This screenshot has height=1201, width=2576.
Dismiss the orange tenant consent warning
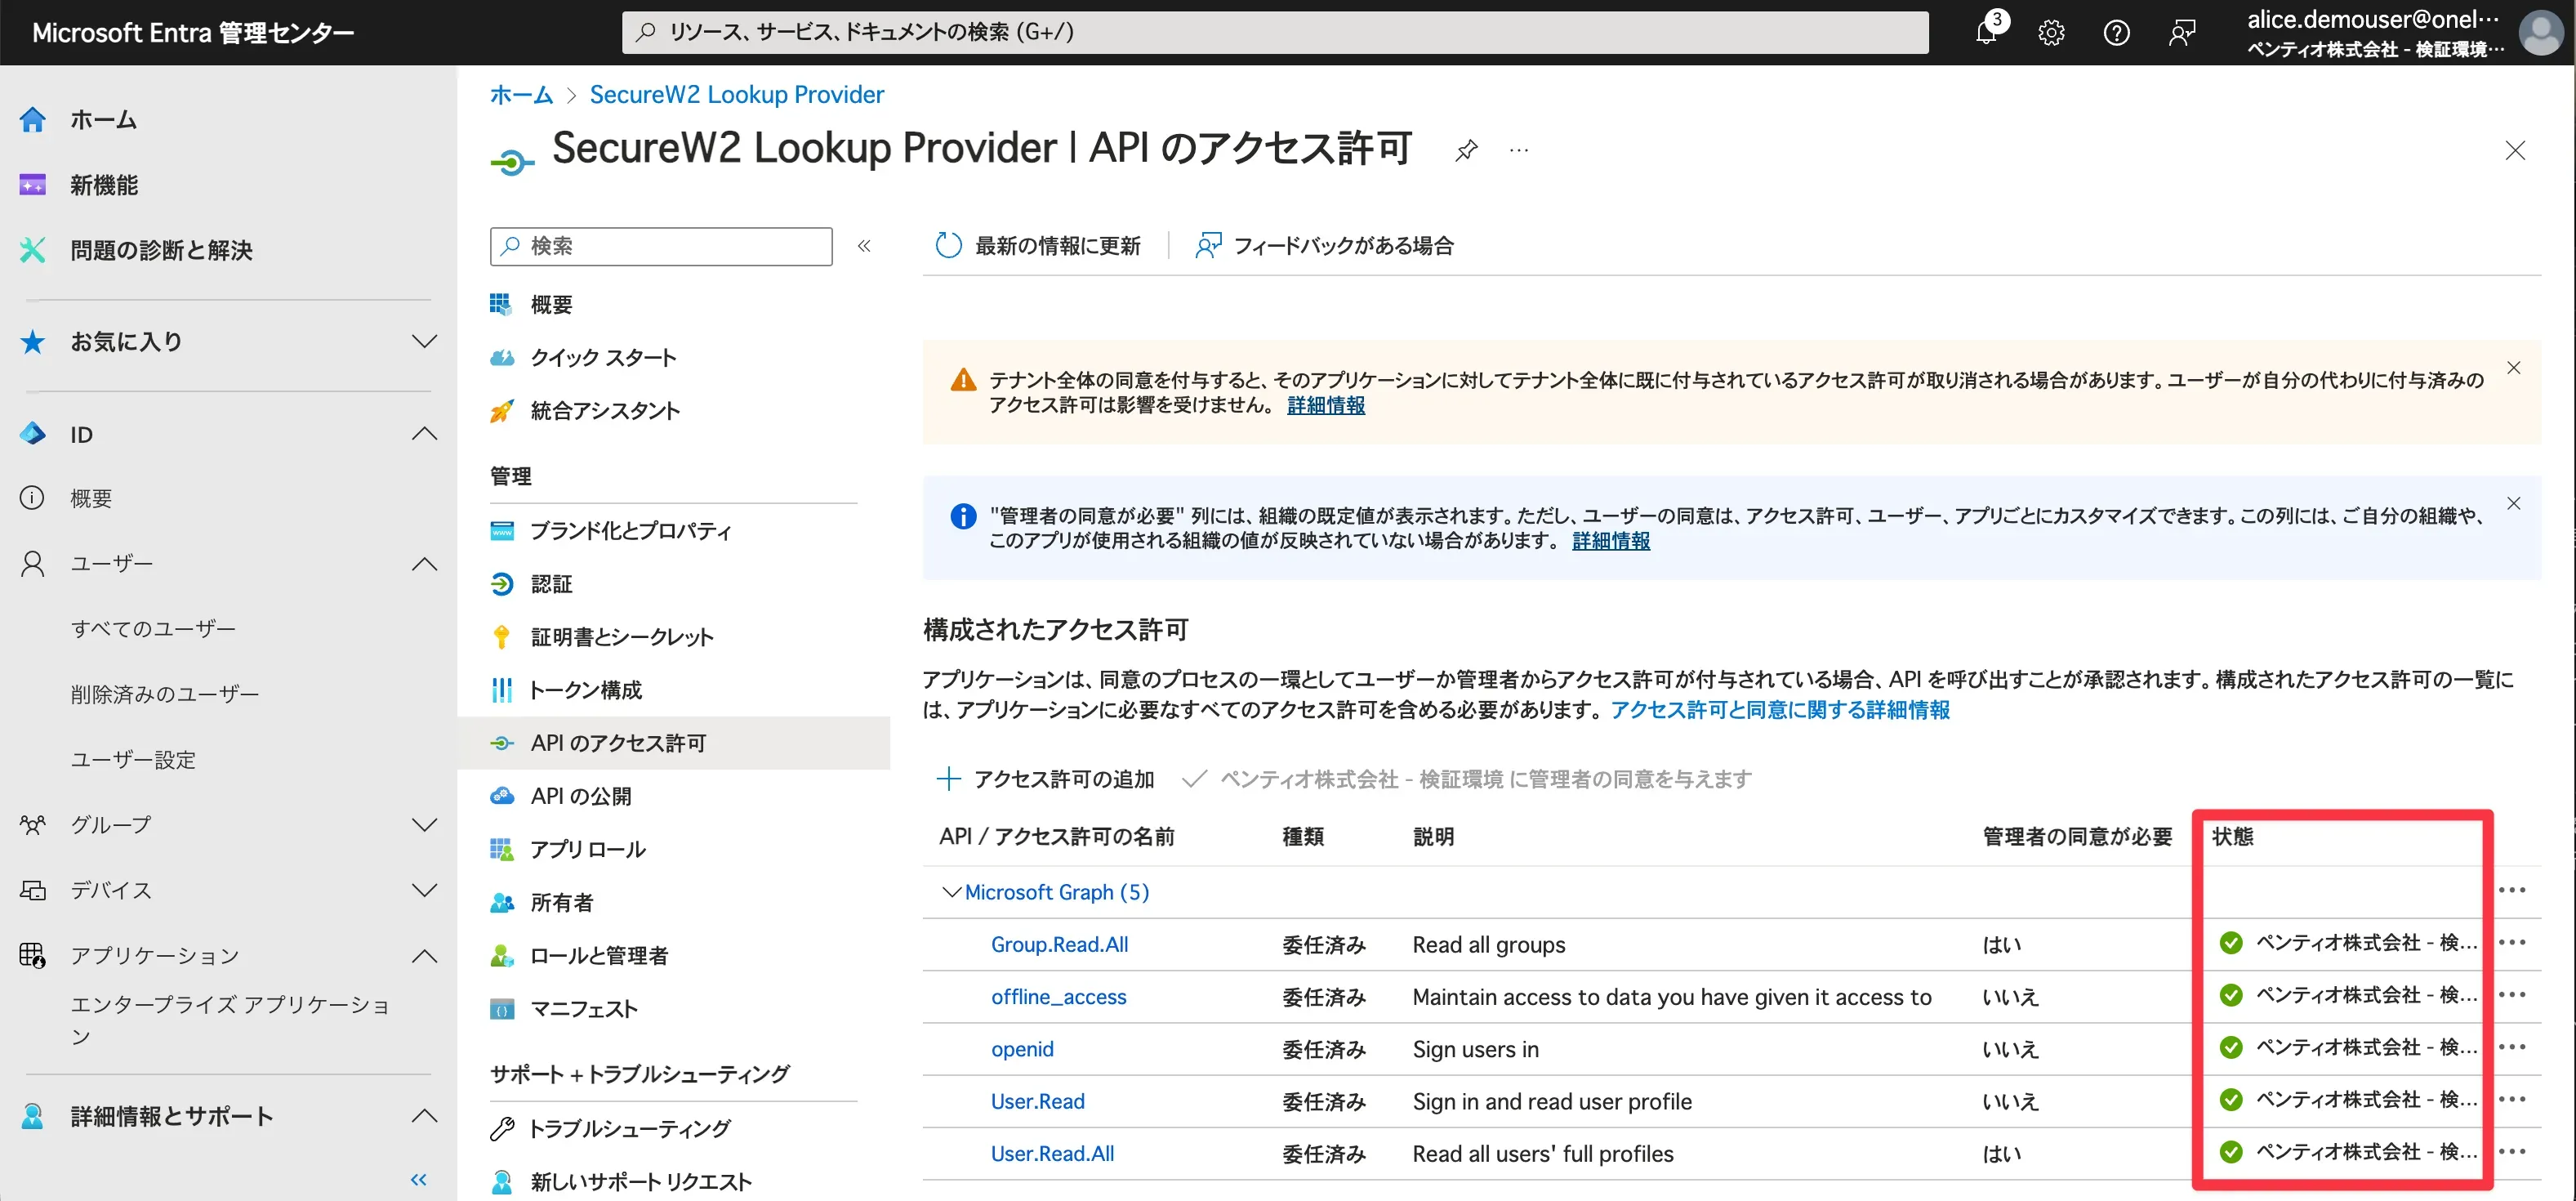[2513, 368]
